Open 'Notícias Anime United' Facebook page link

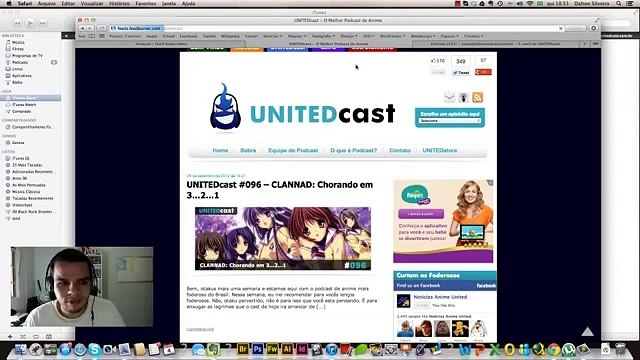coord(440,297)
